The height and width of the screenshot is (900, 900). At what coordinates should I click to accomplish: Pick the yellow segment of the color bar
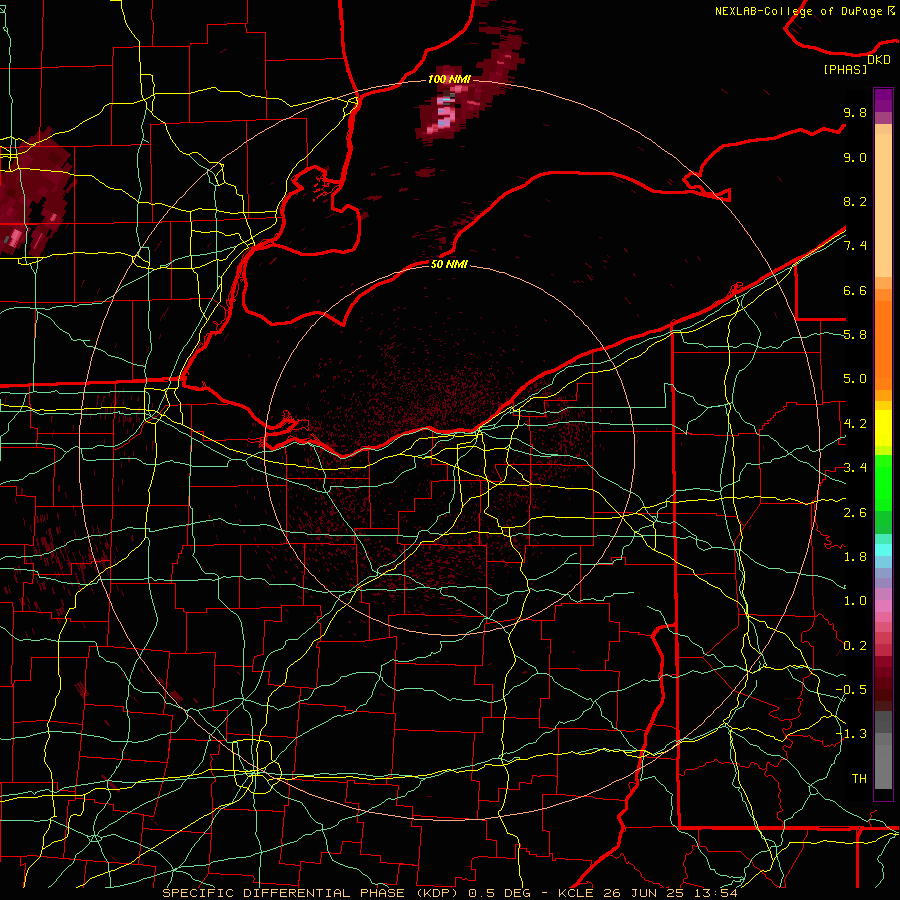point(883,428)
